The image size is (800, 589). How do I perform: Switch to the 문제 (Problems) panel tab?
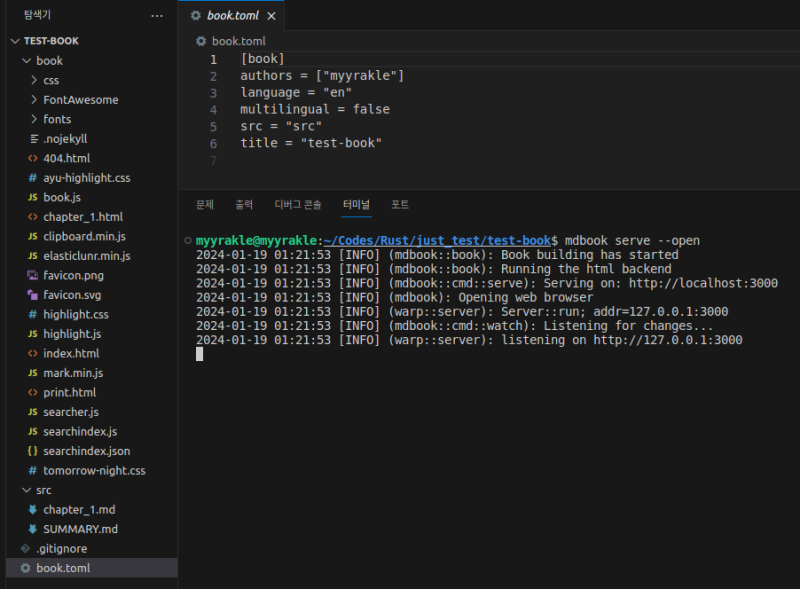pos(205,204)
